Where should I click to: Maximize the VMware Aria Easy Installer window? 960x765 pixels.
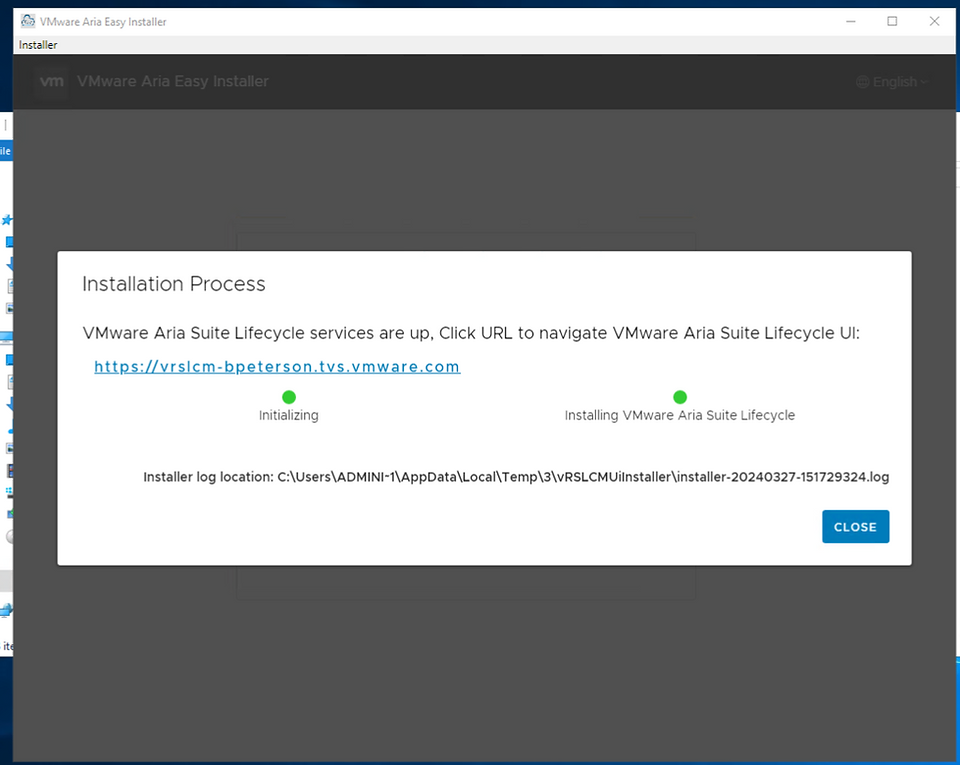click(x=892, y=21)
